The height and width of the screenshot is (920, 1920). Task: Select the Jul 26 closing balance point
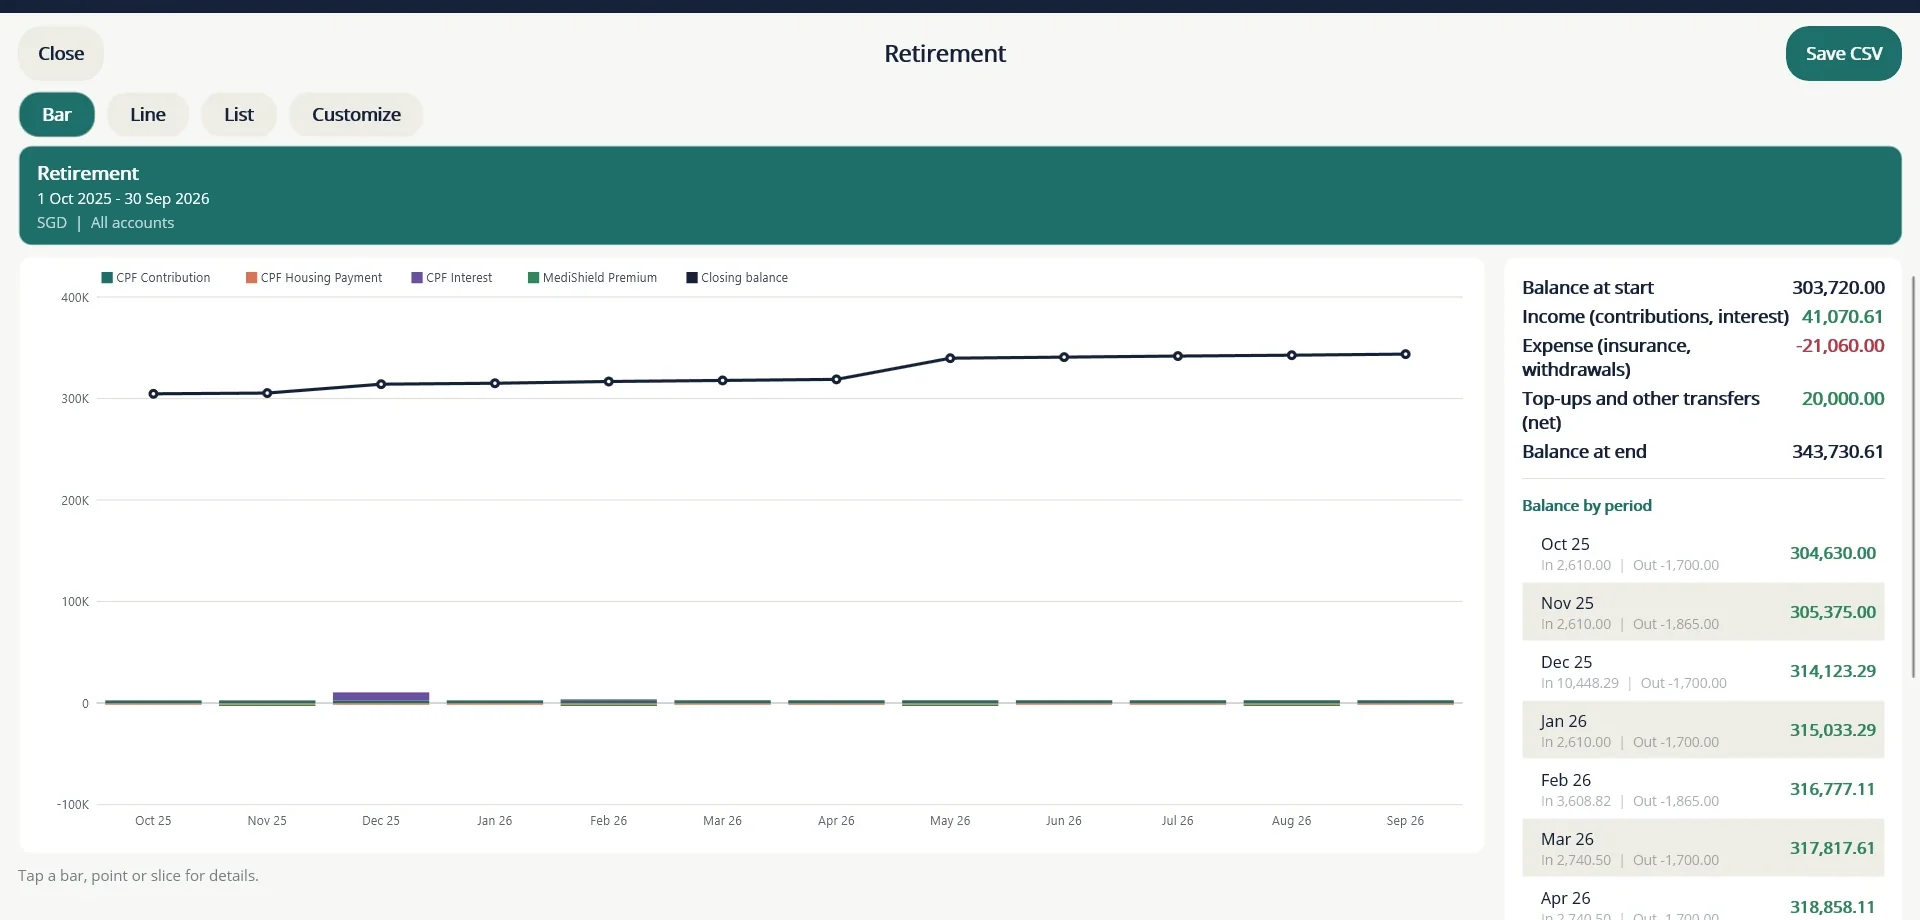click(1178, 356)
